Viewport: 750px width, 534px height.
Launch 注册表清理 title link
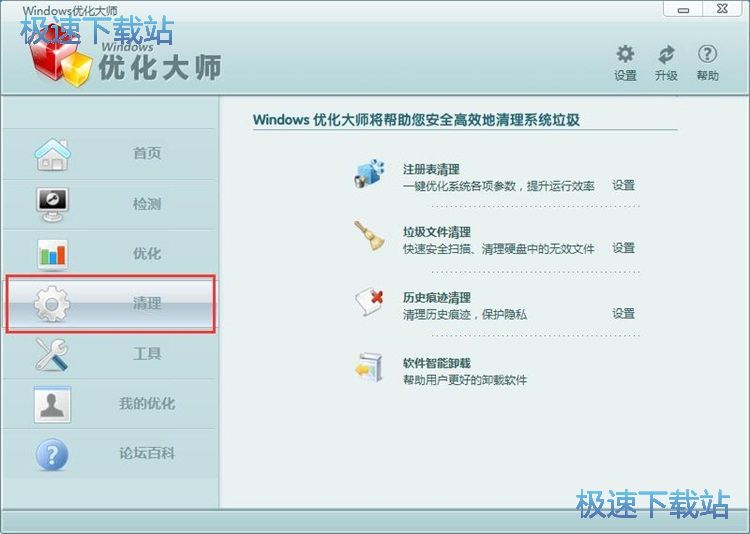pos(431,169)
